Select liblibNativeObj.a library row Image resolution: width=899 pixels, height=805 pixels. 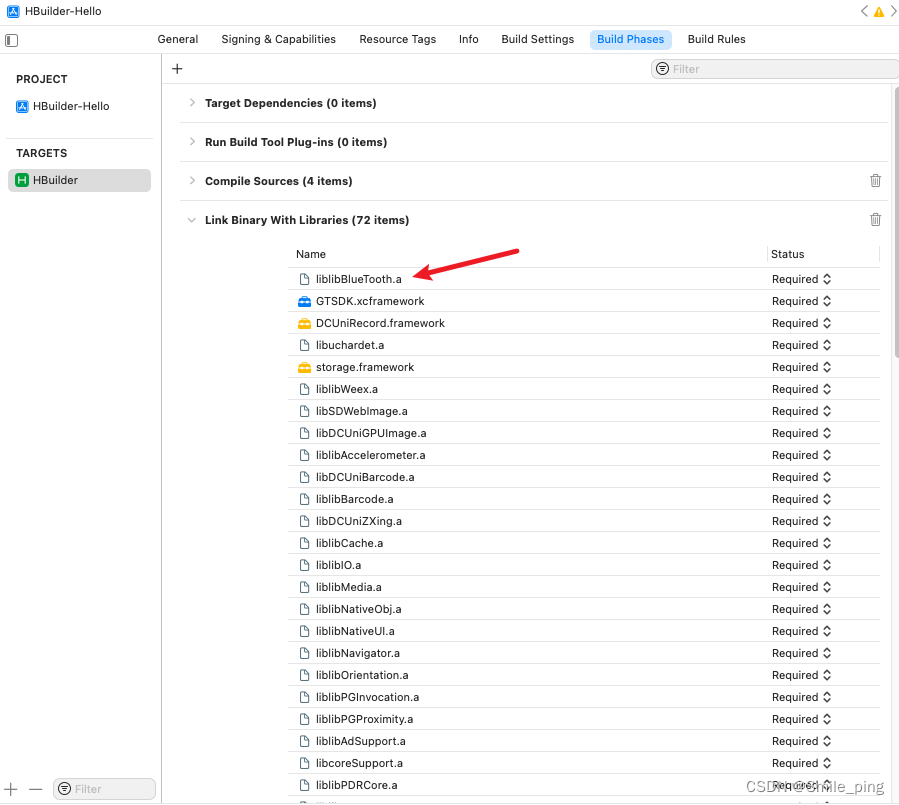pos(584,609)
